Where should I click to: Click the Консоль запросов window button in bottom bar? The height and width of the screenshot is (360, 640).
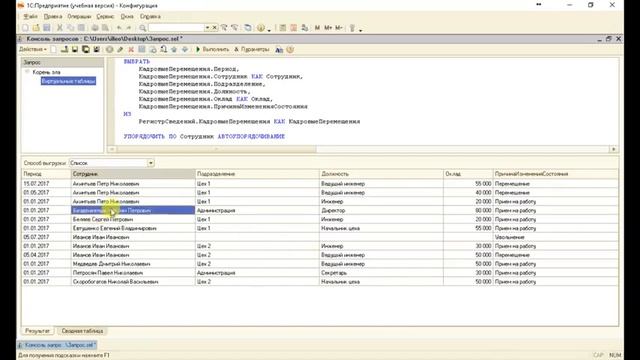tap(57, 345)
